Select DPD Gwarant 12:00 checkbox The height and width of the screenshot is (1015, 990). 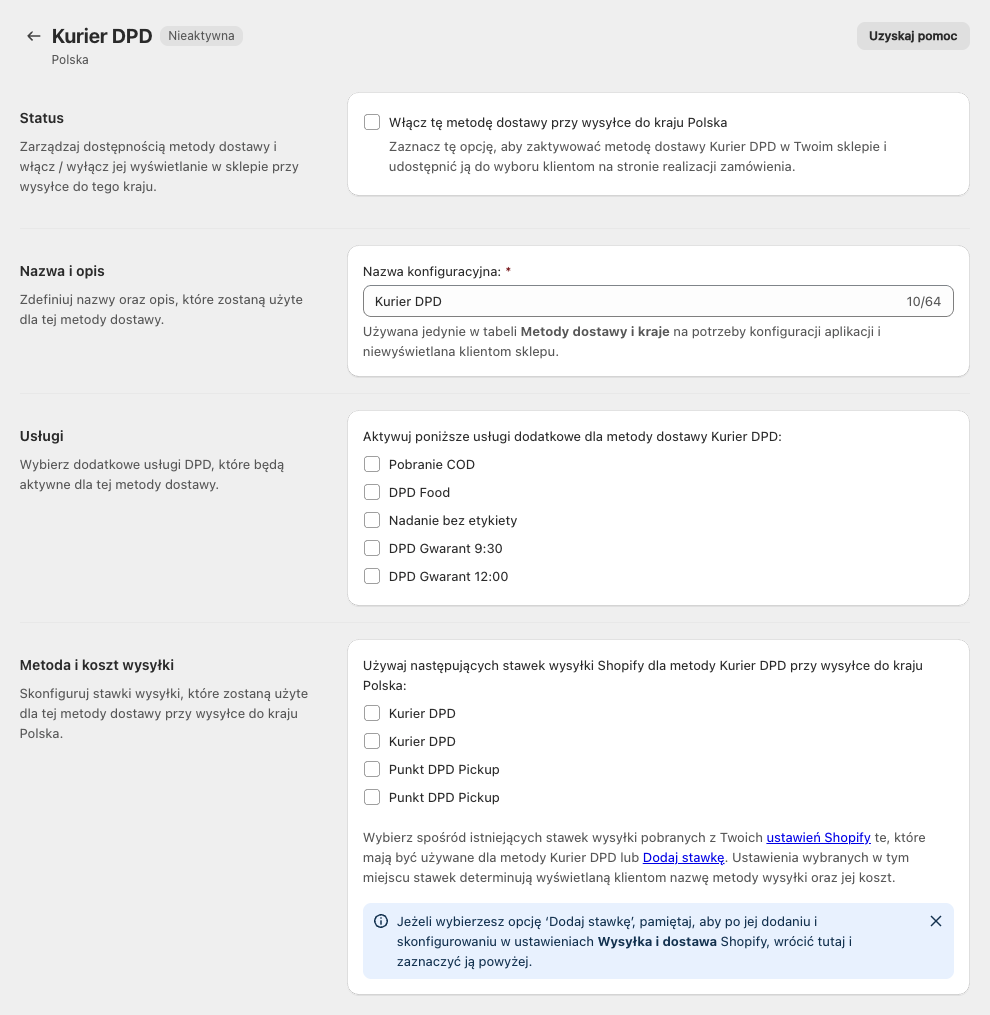pyautogui.click(x=372, y=576)
